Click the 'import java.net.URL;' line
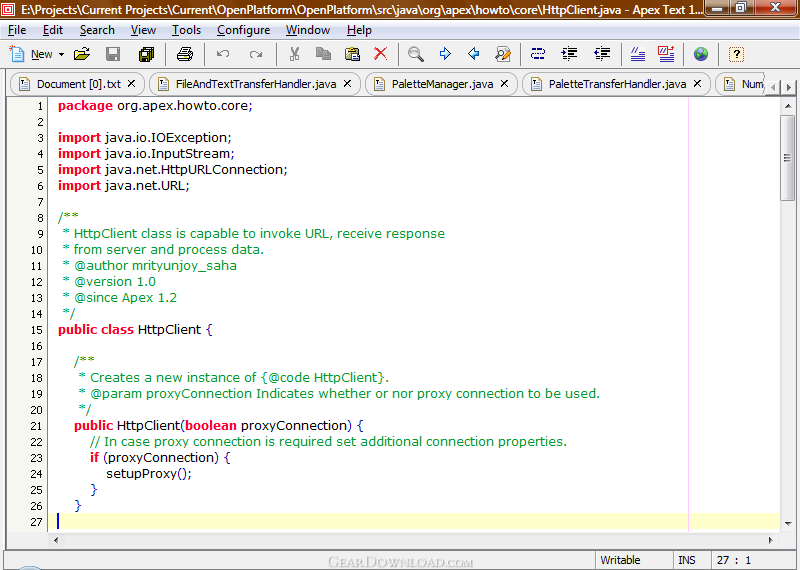Image resolution: width=800 pixels, height=570 pixels. pyautogui.click(x=123, y=186)
